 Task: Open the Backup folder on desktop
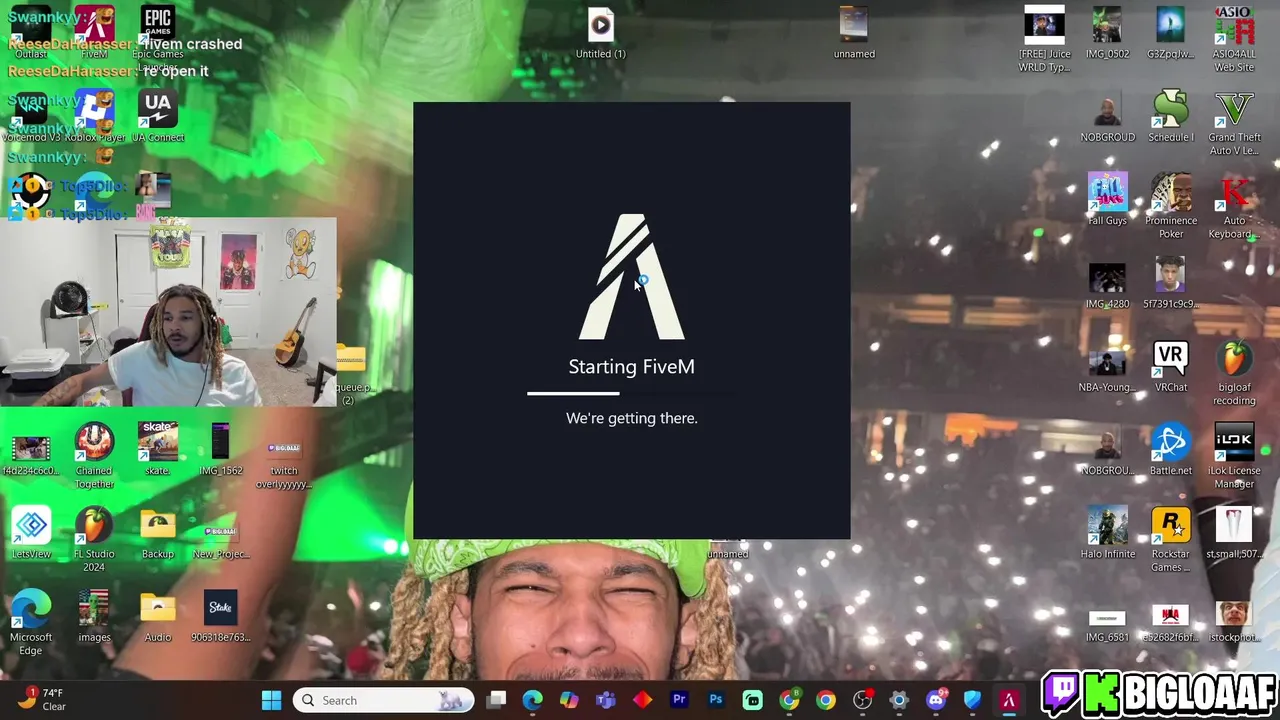coord(157,533)
